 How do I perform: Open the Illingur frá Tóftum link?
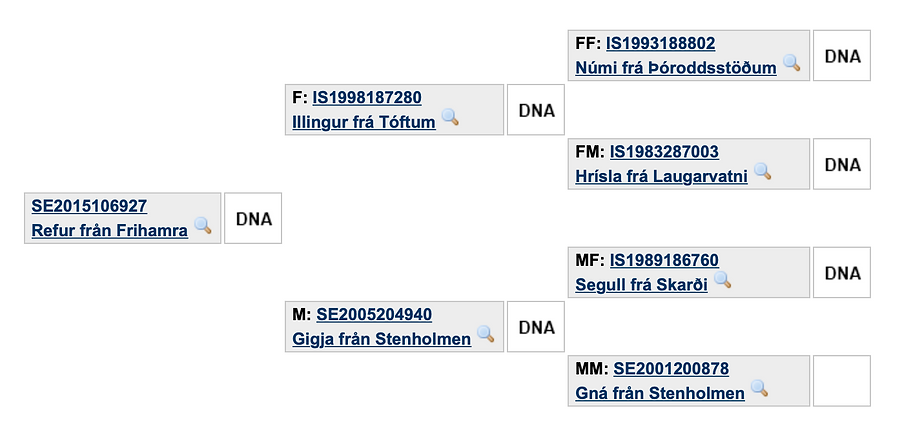pyautogui.click(x=364, y=122)
